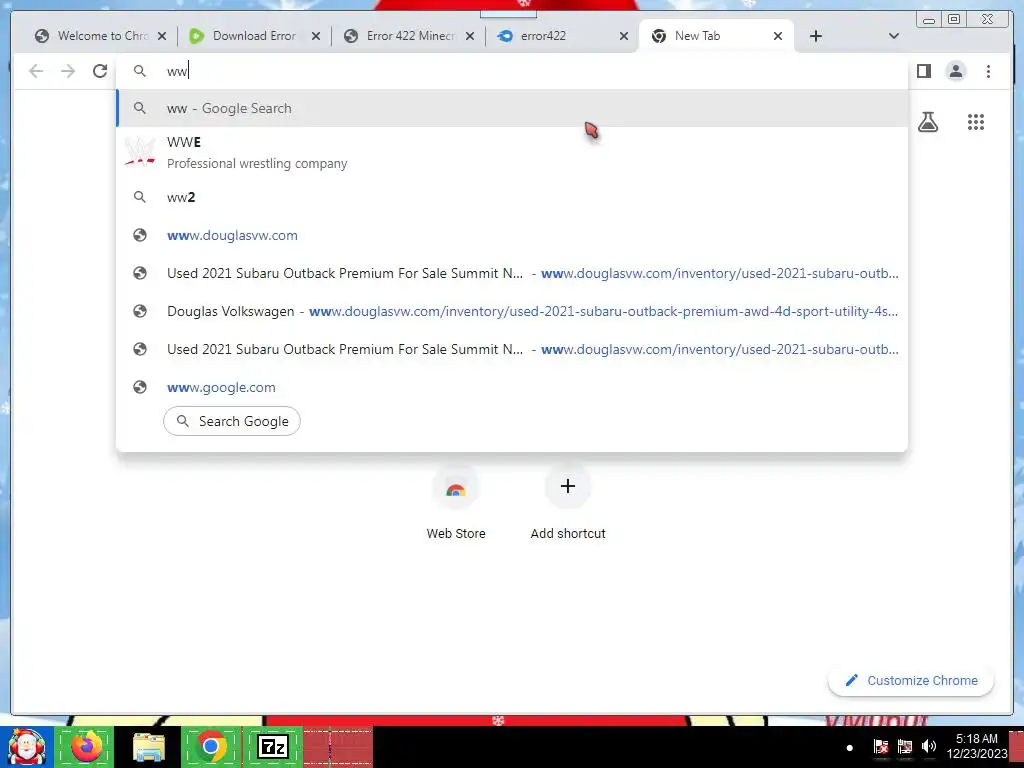1024x768 pixels.
Task: Close the Error 422 Minecraft tab
Action: pyautogui.click(x=470, y=37)
